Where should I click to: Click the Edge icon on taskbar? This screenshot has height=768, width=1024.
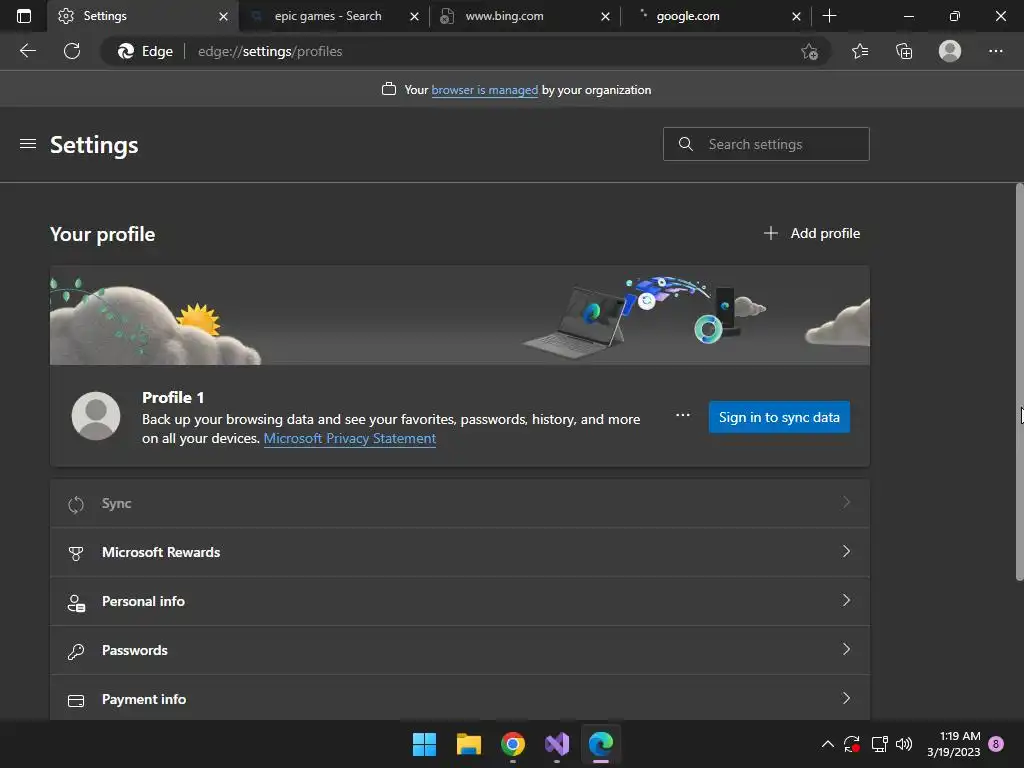coord(601,744)
